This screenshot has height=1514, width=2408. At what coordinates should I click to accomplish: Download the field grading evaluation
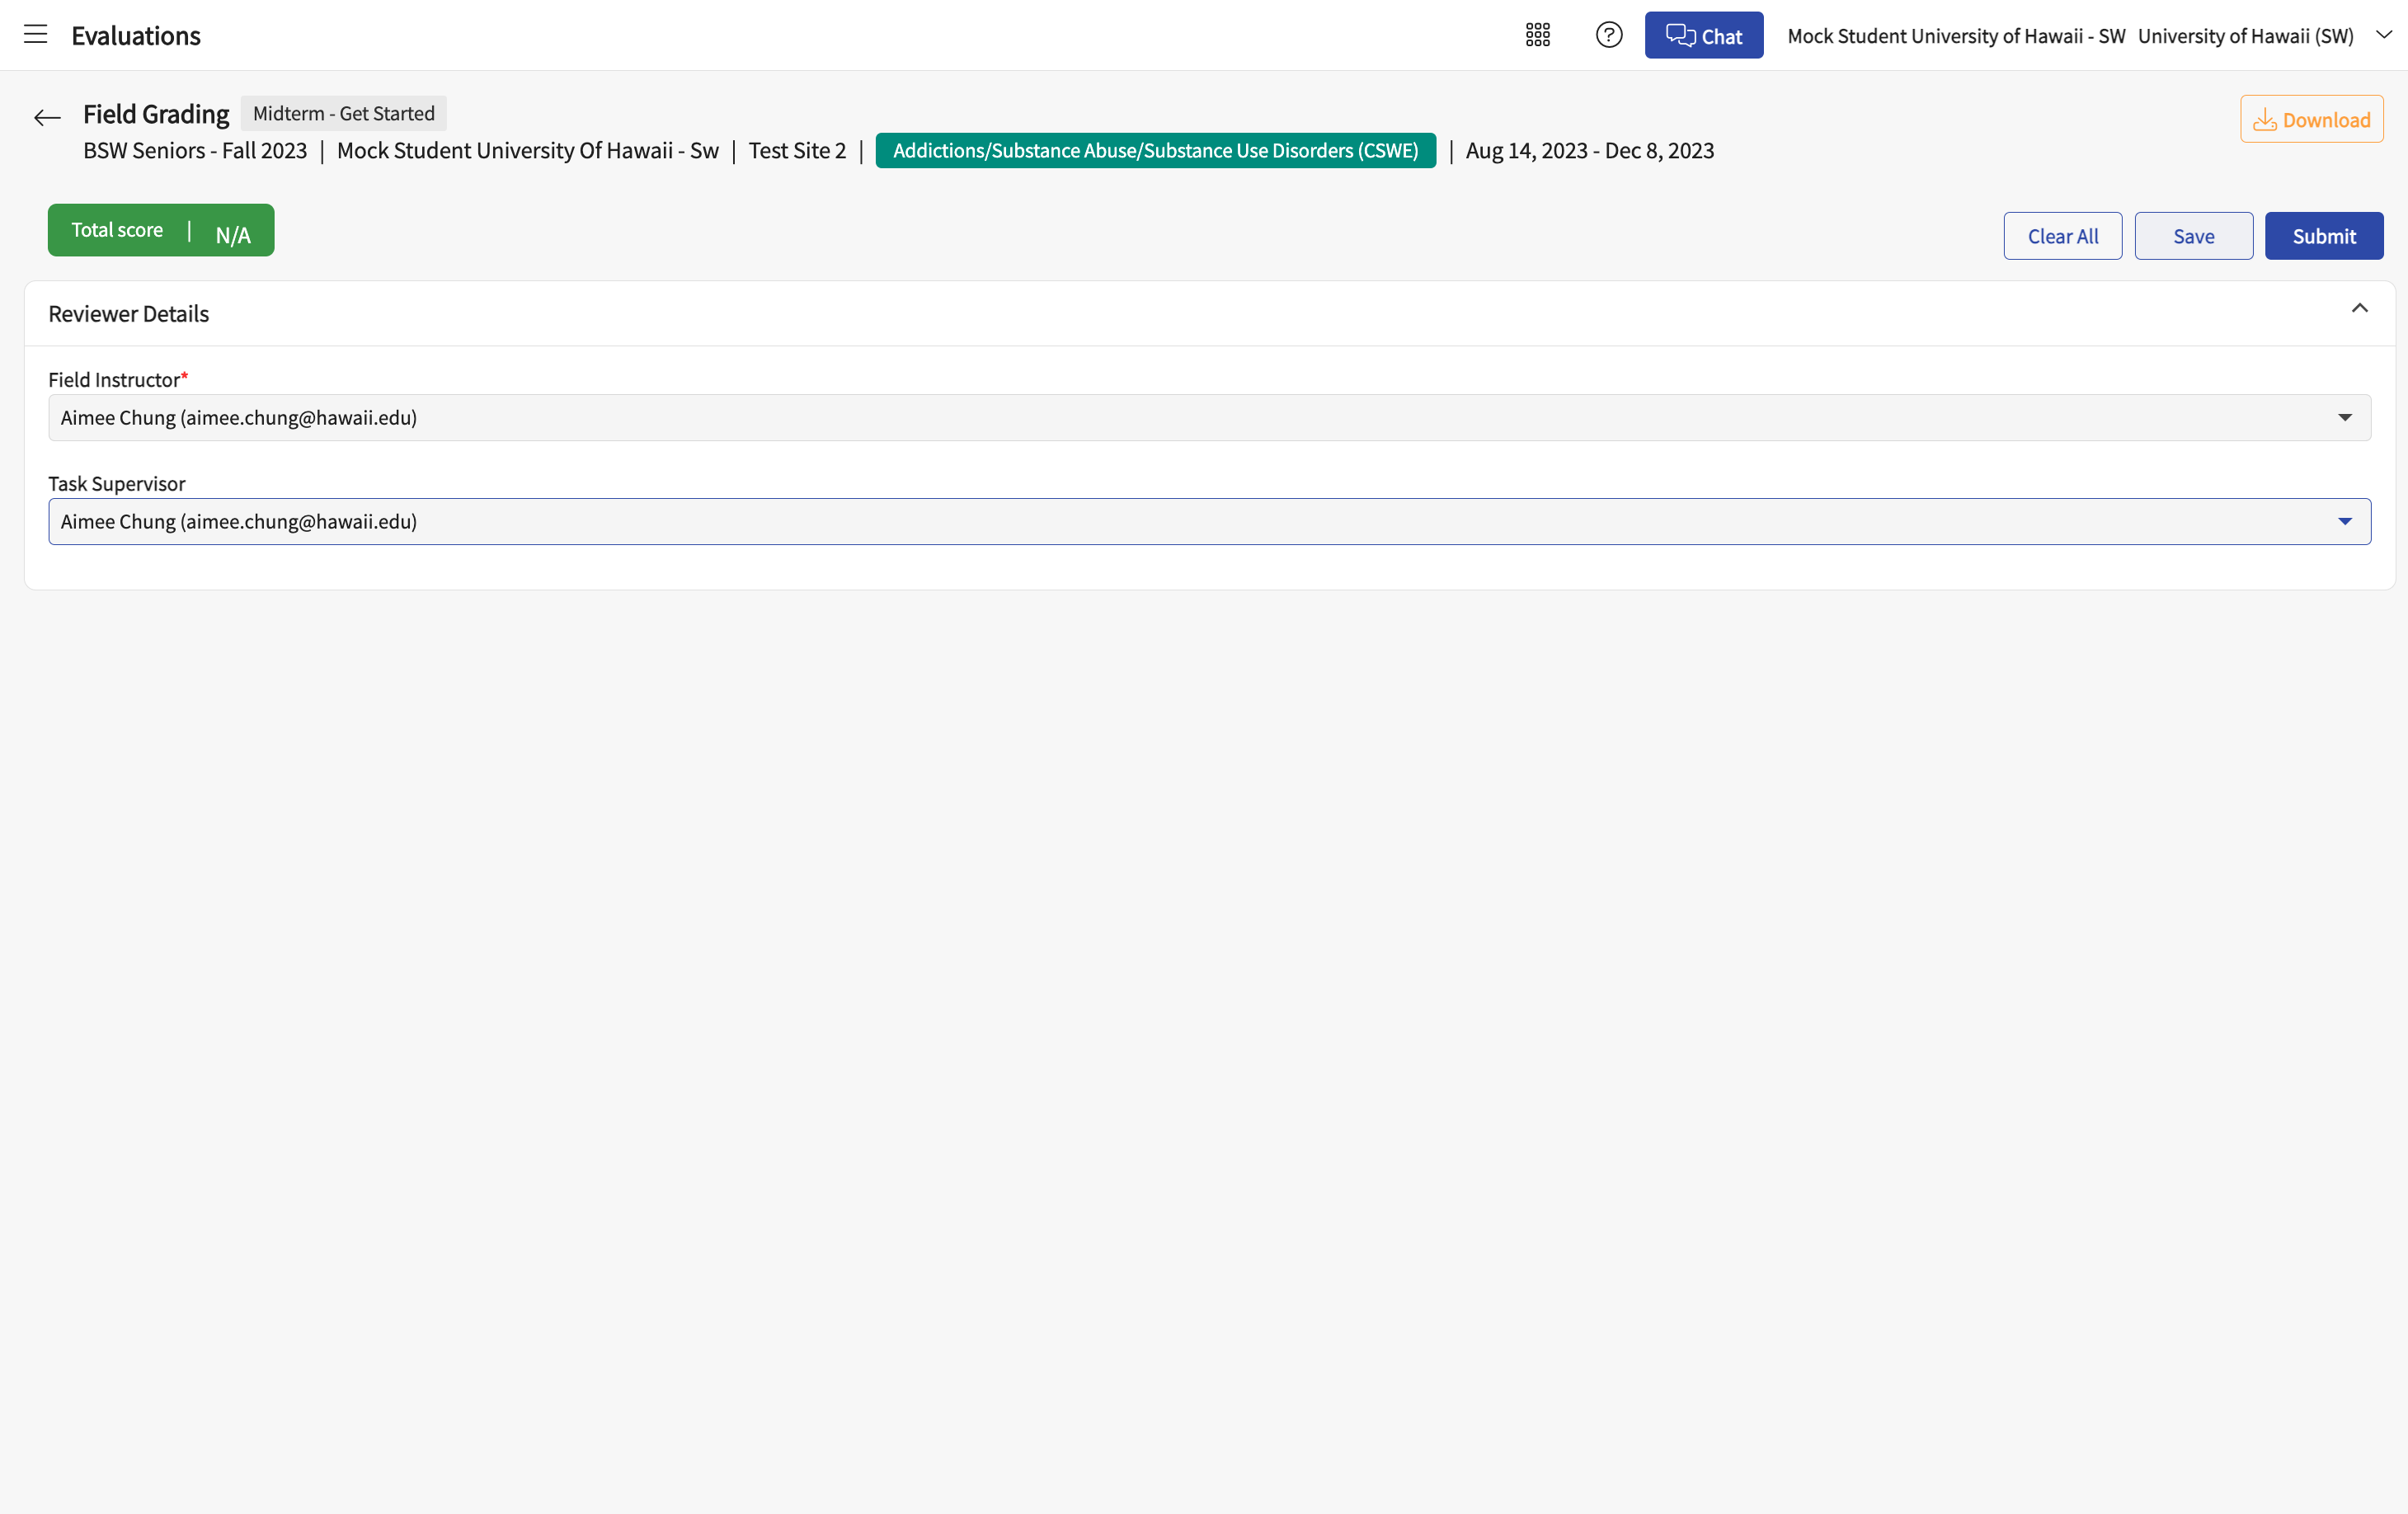[x=2311, y=120]
